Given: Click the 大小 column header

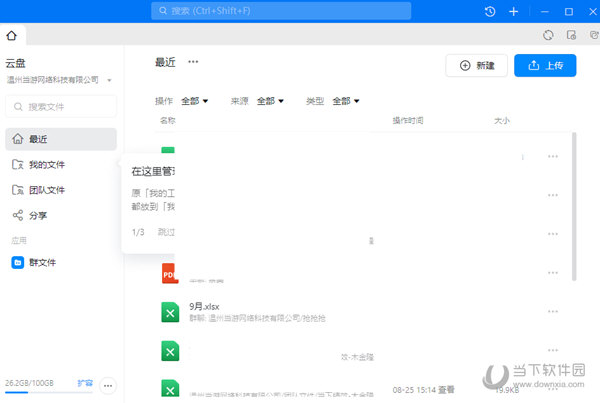Looking at the screenshot, I should coord(502,121).
